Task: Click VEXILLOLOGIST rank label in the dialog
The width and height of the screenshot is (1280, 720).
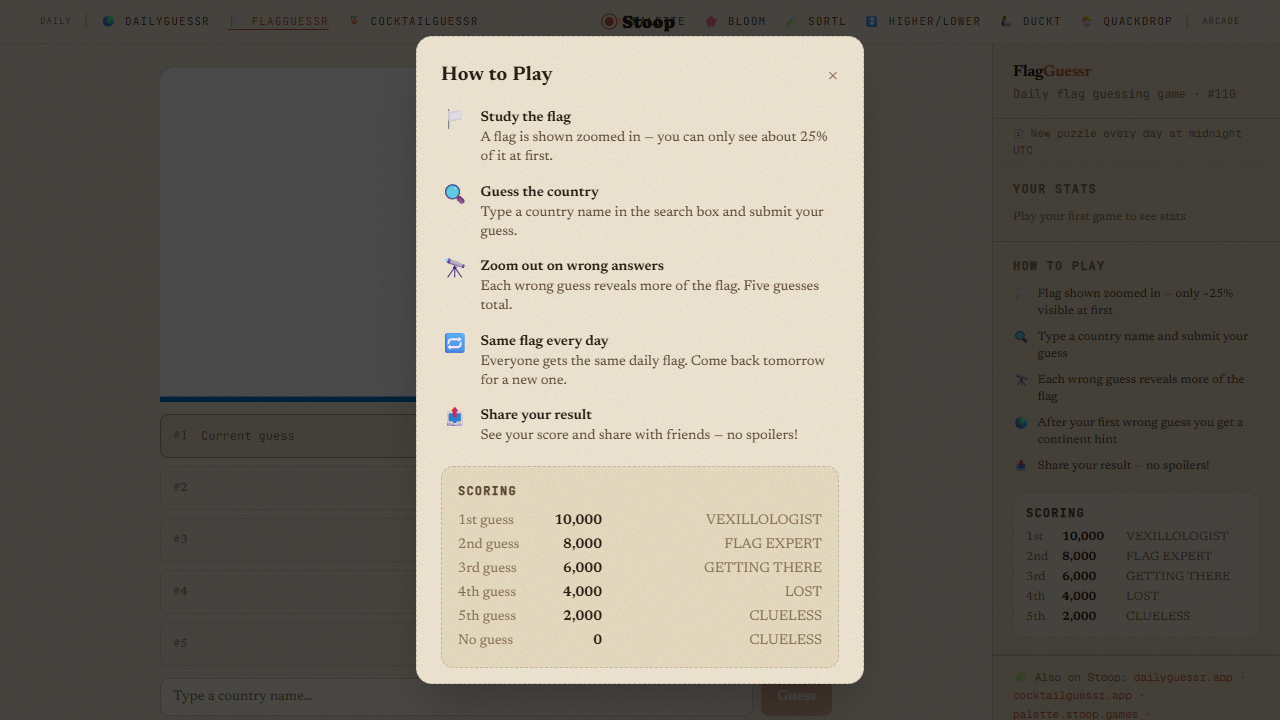Action: coord(764,520)
